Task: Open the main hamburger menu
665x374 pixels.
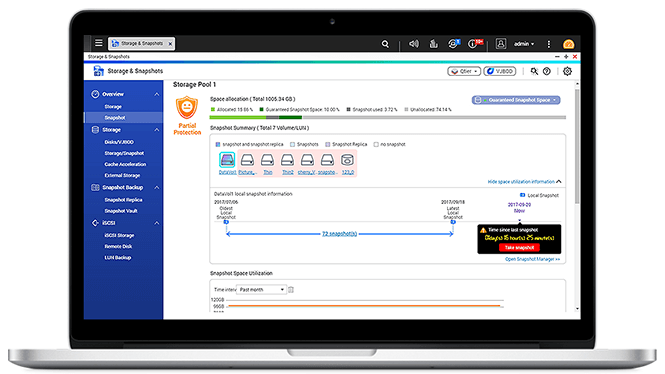Action: click(99, 43)
